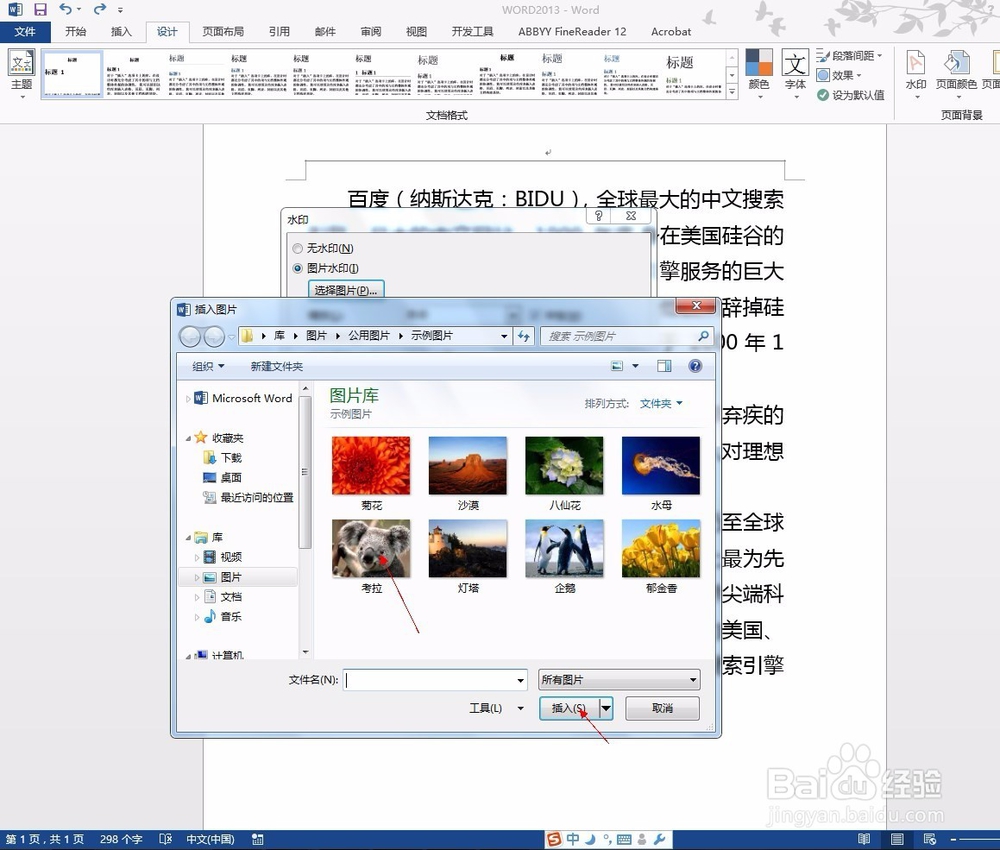This screenshot has height=850, width=1000.
Task: Click the Cancel (取消) button
Action: tap(662, 708)
